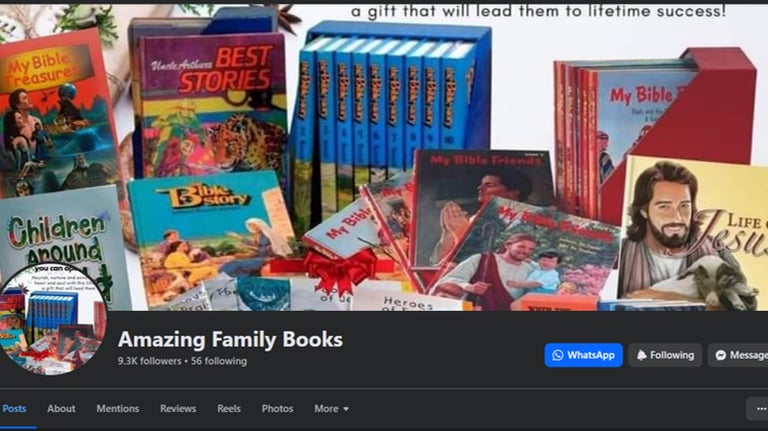Open the Photos tab
The image size is (768, 431).
coord(277,408)
